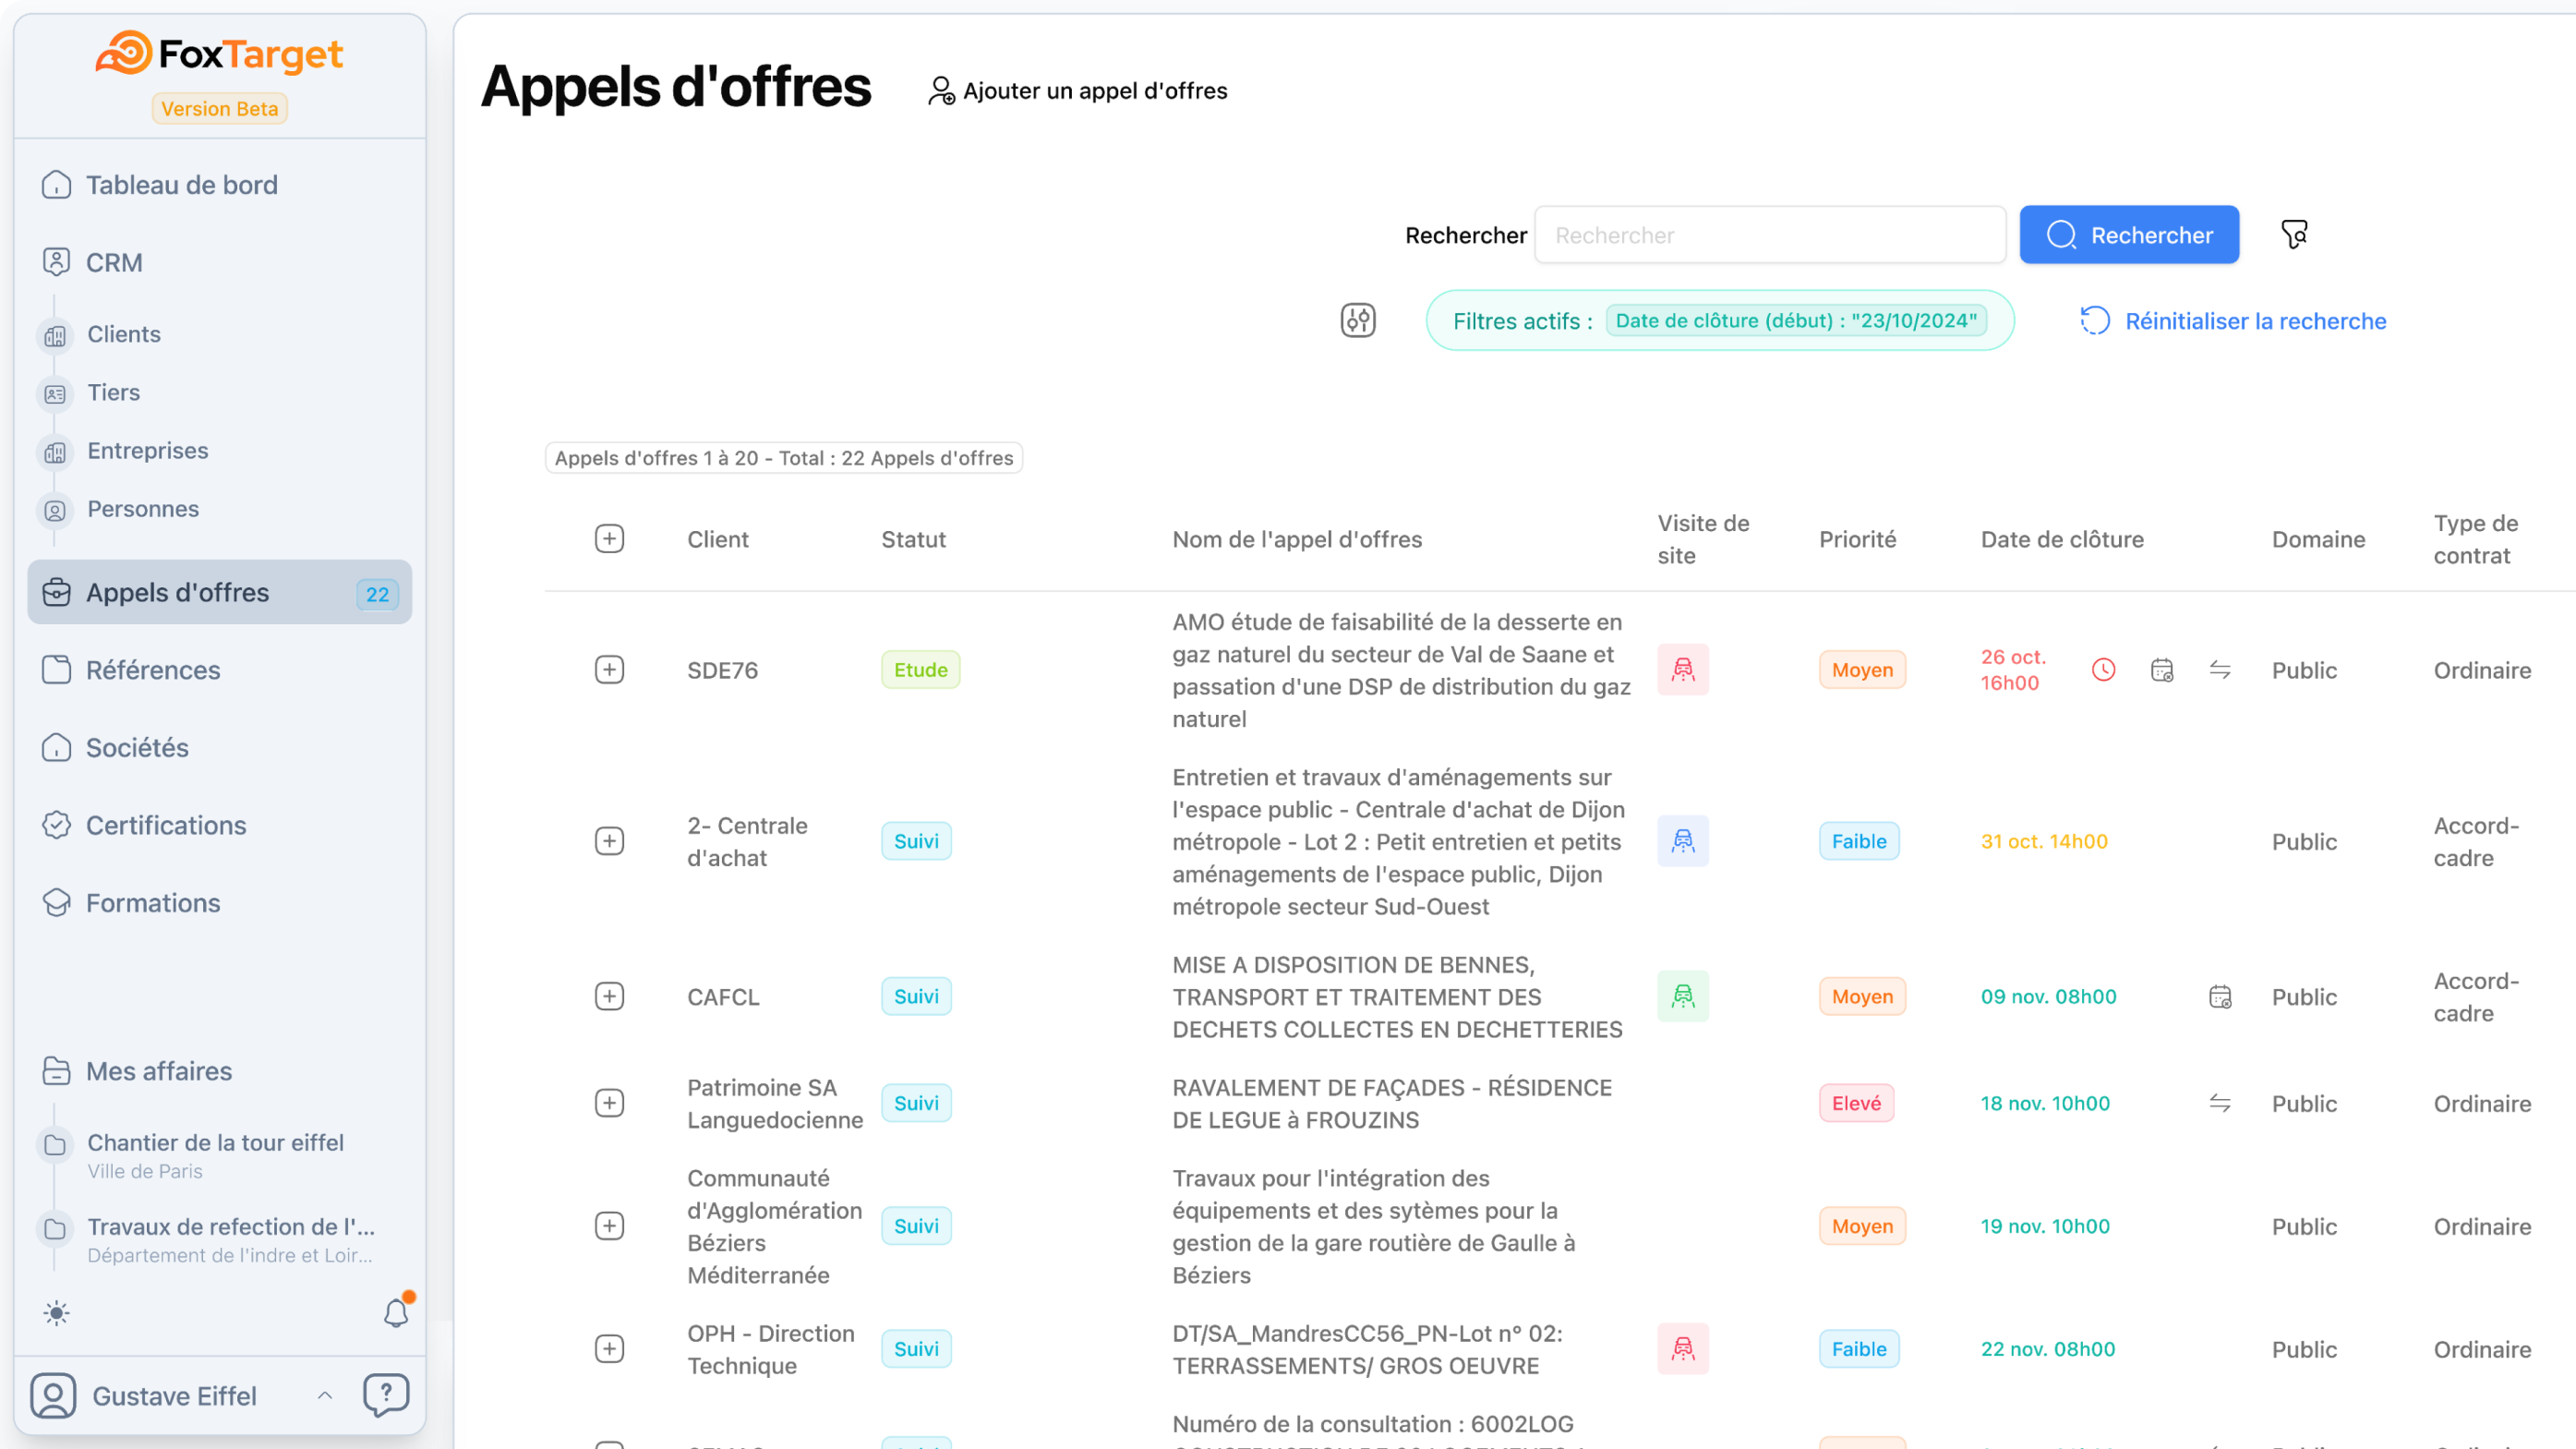This screenshot has width=2576, height=1449.
Task: Click the site visit icon for CAFCL
Action: tap(1683, 996)
